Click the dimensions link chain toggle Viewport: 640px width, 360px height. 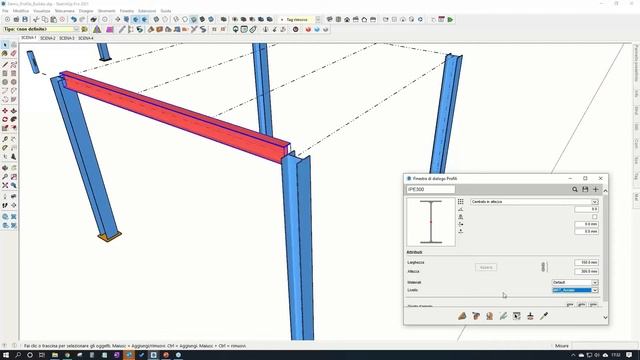(x=543, y=267)
